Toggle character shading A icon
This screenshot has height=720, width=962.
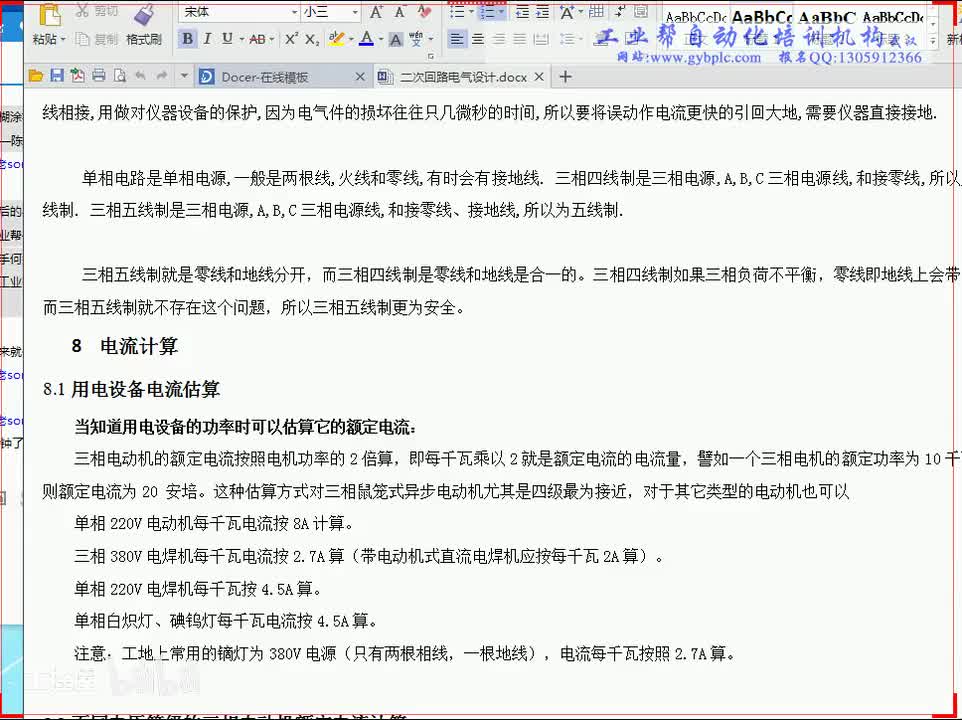[396, 40]
